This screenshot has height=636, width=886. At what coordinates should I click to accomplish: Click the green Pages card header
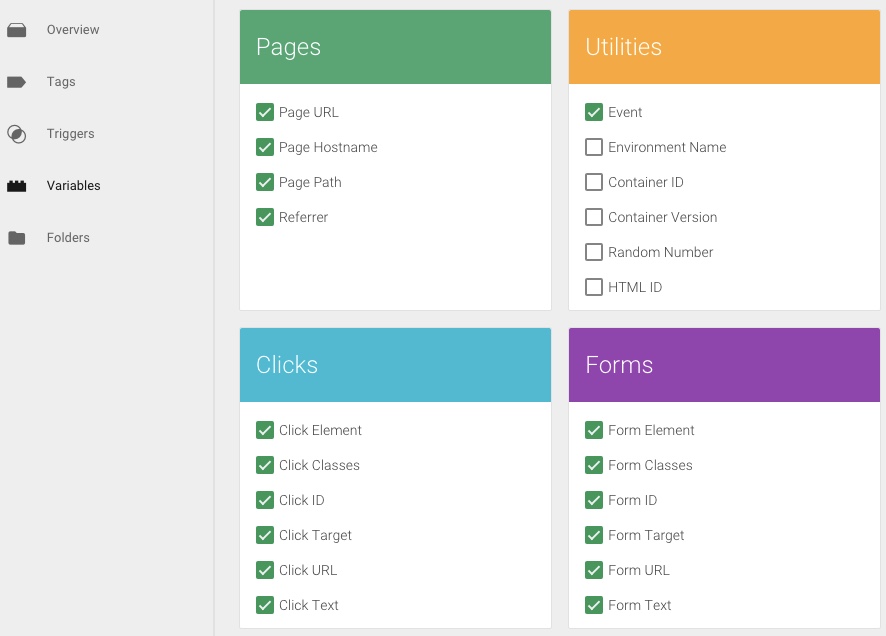pos(396,47)
